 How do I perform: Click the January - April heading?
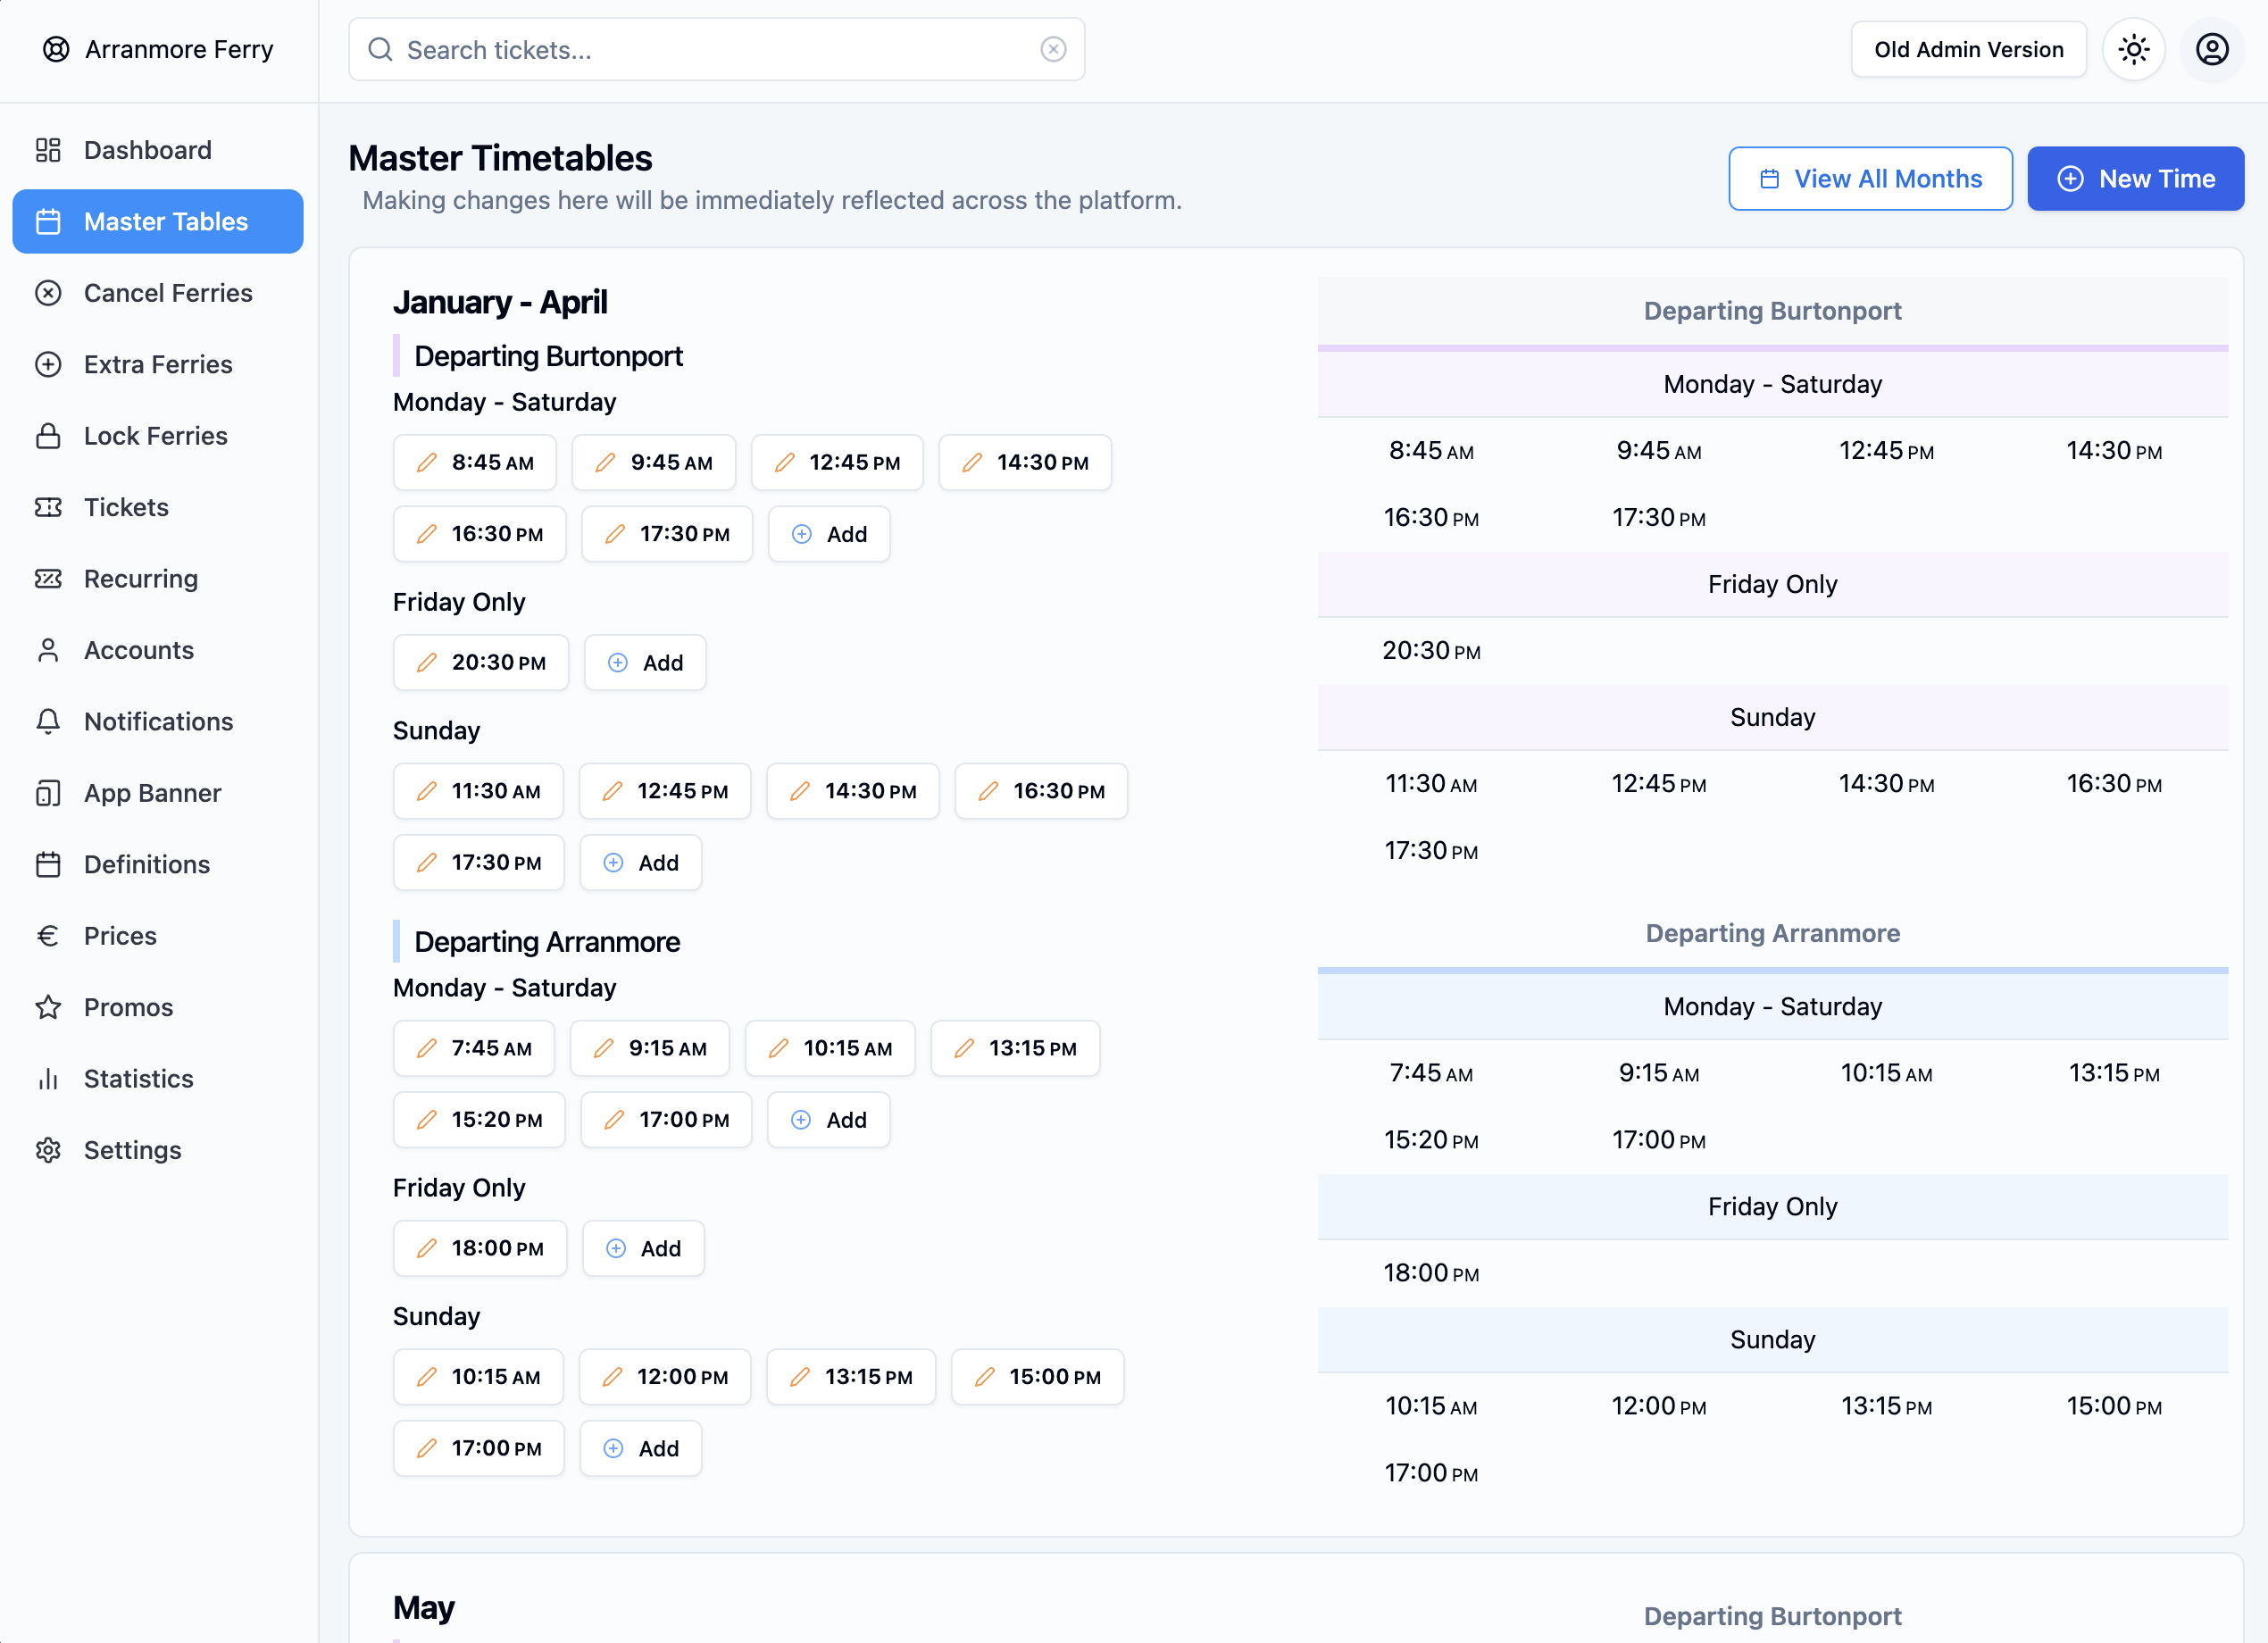500,302
